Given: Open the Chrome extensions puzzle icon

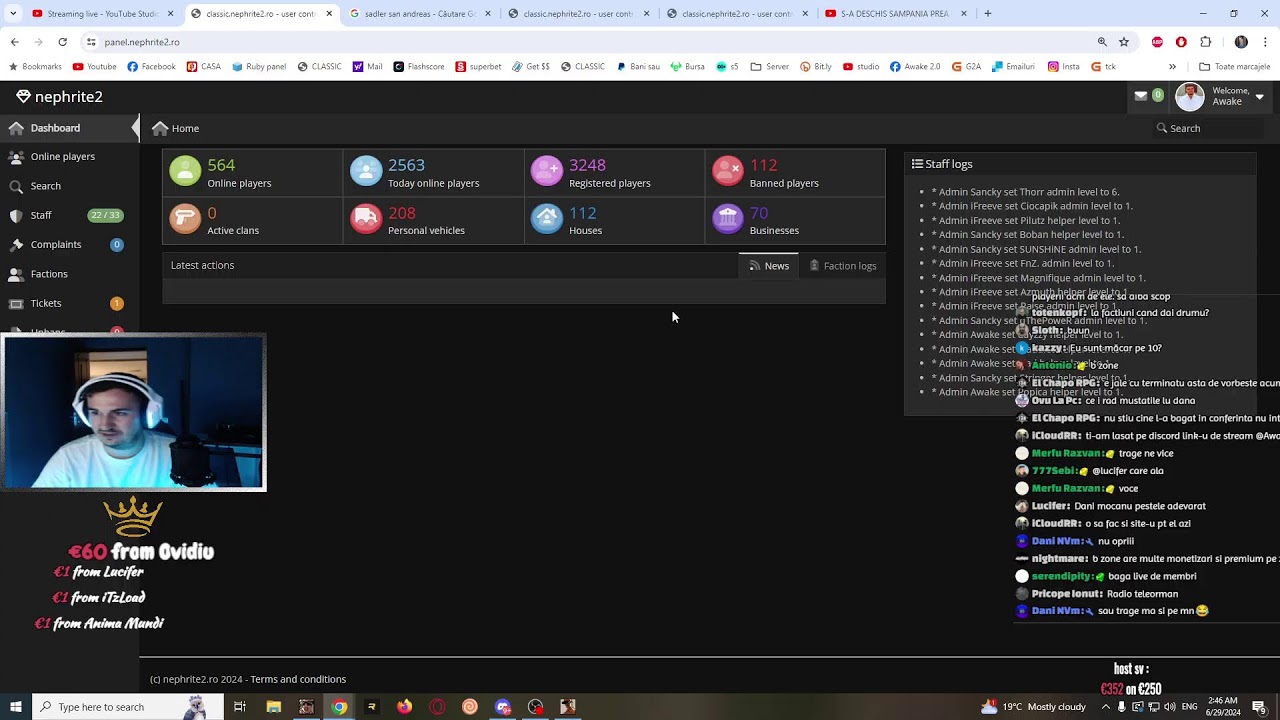Looking at the screenshot, I should point(1206,42).
